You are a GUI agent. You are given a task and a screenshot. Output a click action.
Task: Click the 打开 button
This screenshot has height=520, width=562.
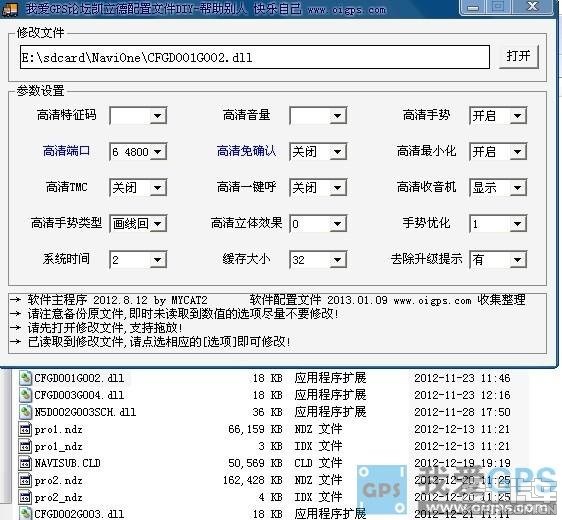[519, 56]
